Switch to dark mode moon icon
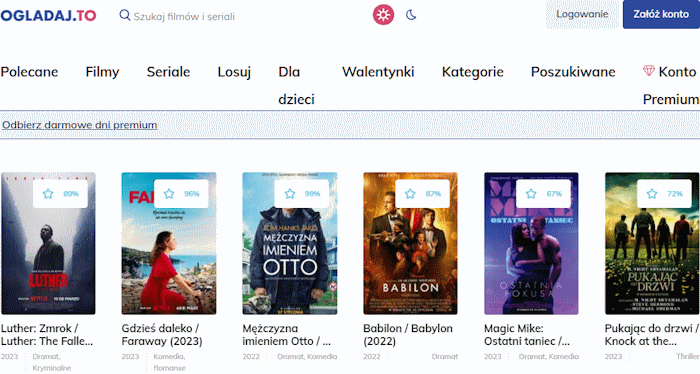Image resolution: width=700 pixels, height=374 pixels. tap(411, 15)
